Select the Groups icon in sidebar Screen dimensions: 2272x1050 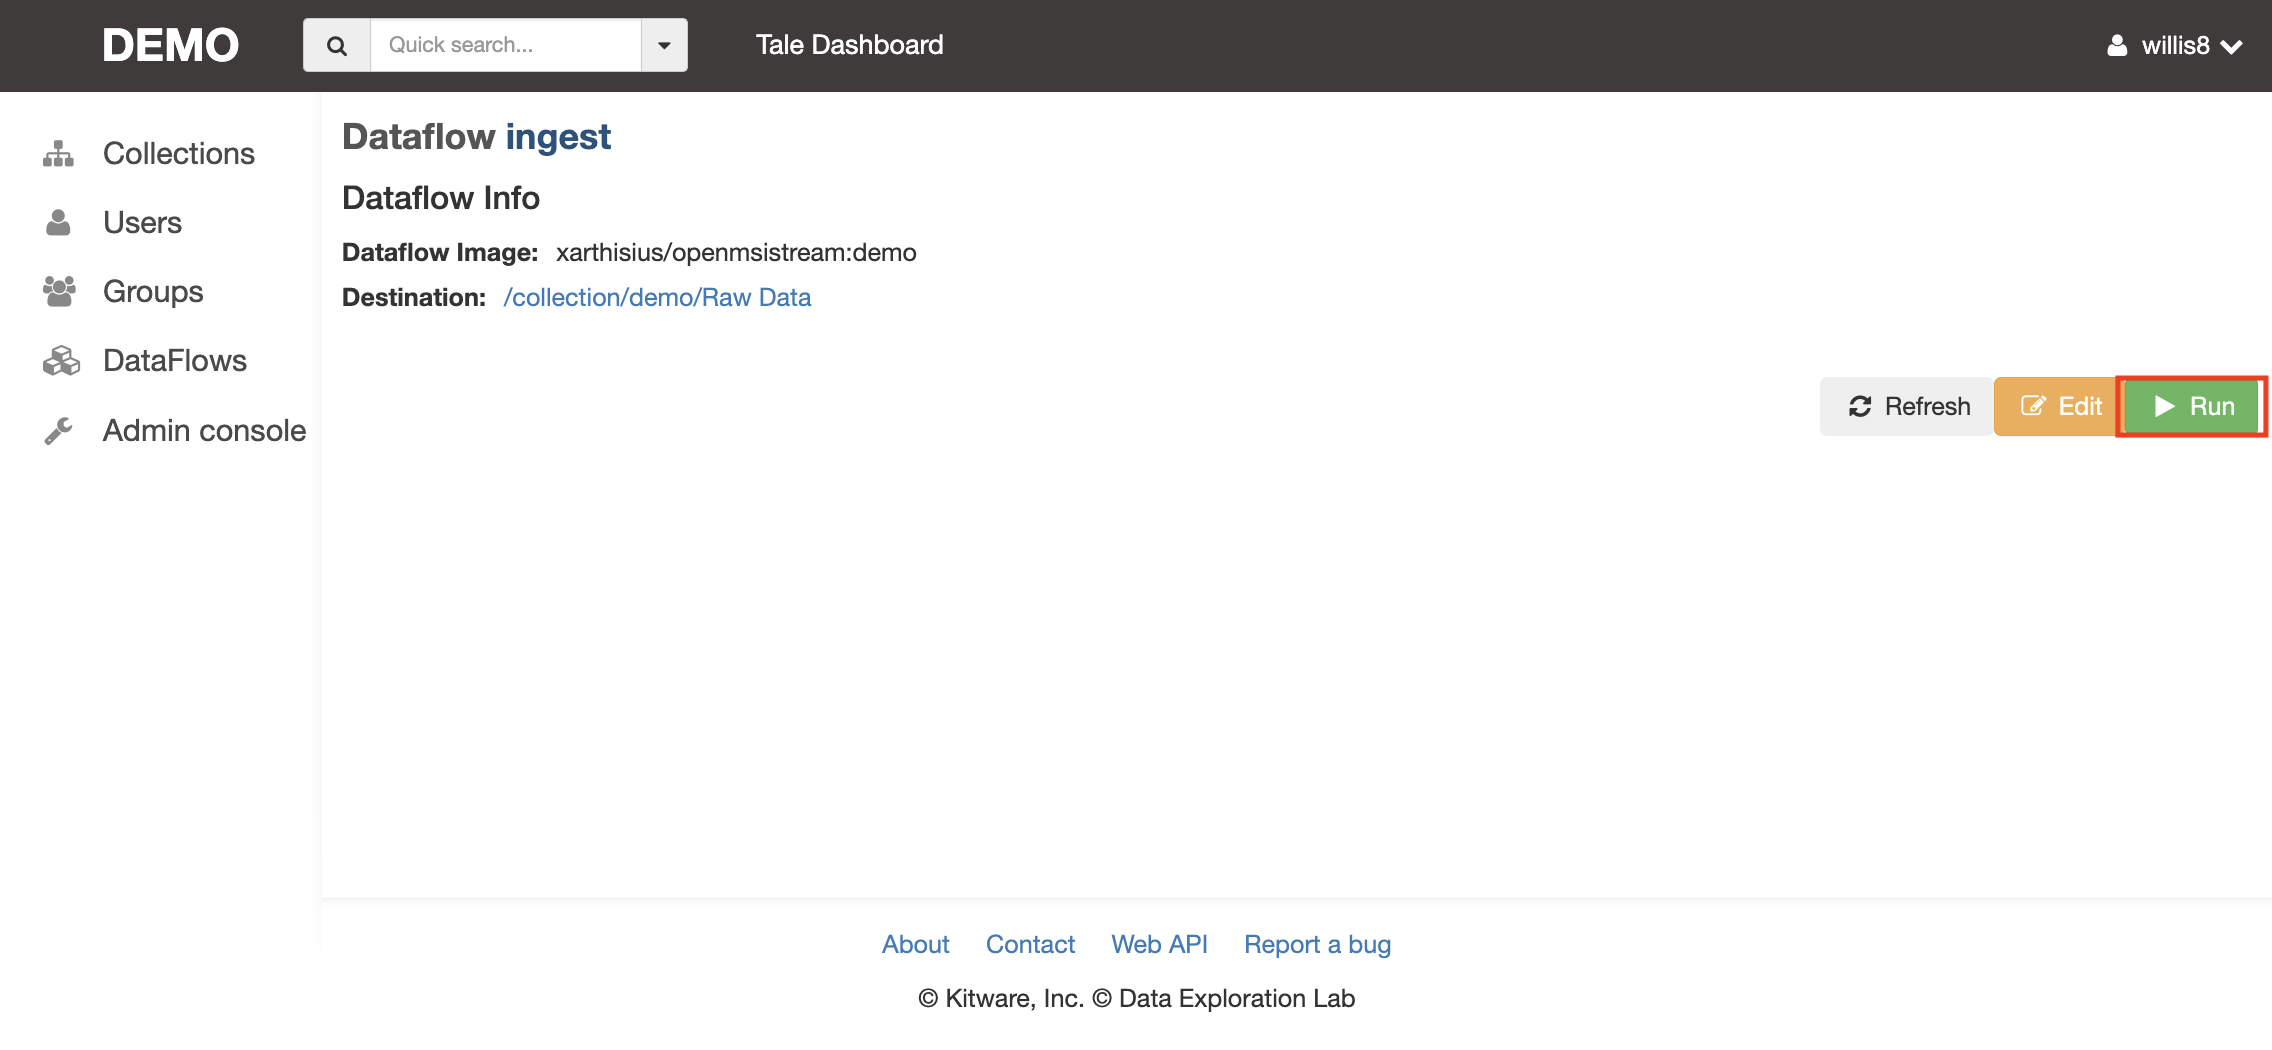pyautogui.click(x=60, y=291)
